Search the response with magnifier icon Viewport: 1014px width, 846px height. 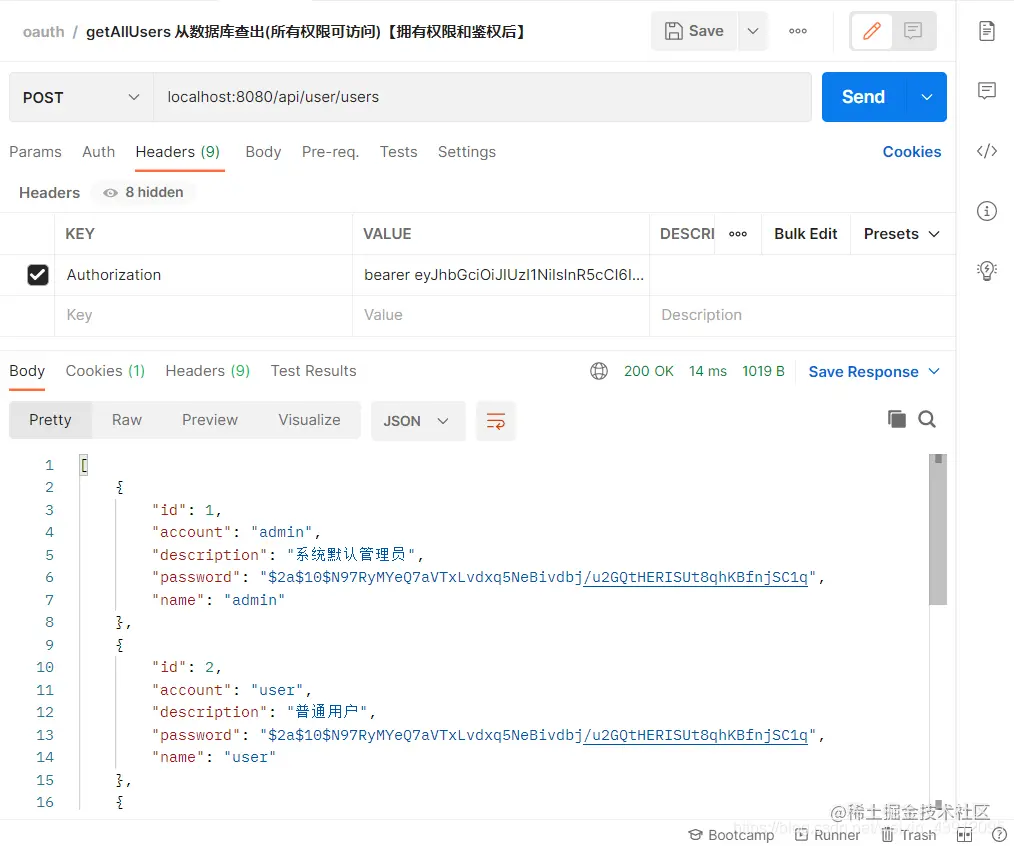pos(927,419)
